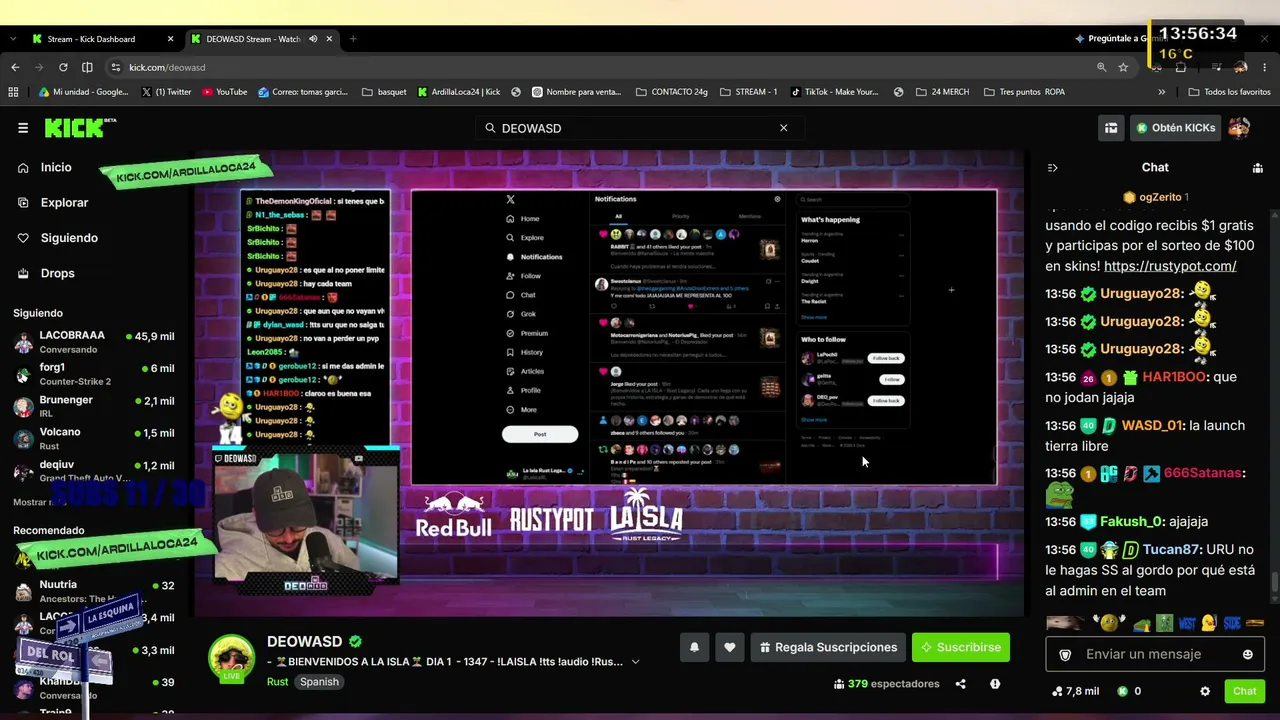The image size is (1280, 720).
Task: Click the HAR1BOO username in chat
Action: point(1175,377)
